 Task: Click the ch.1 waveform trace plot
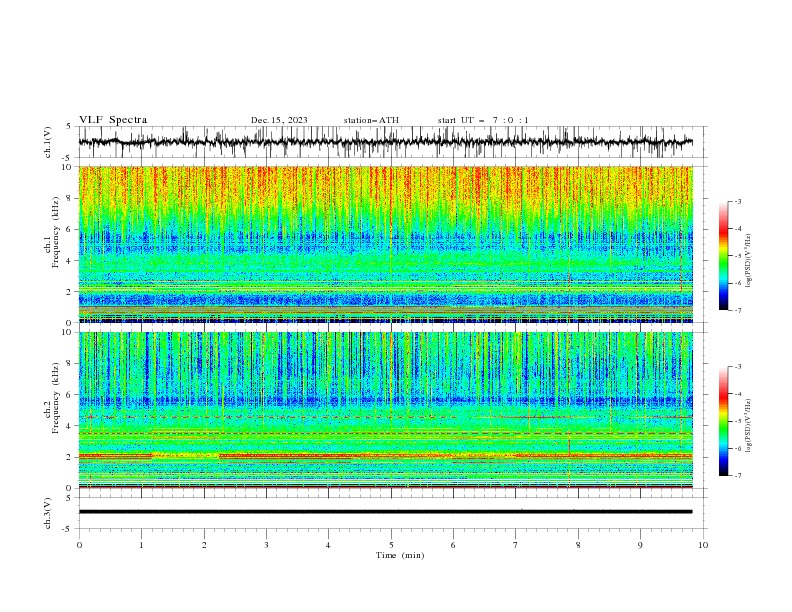tap(386, 142)
